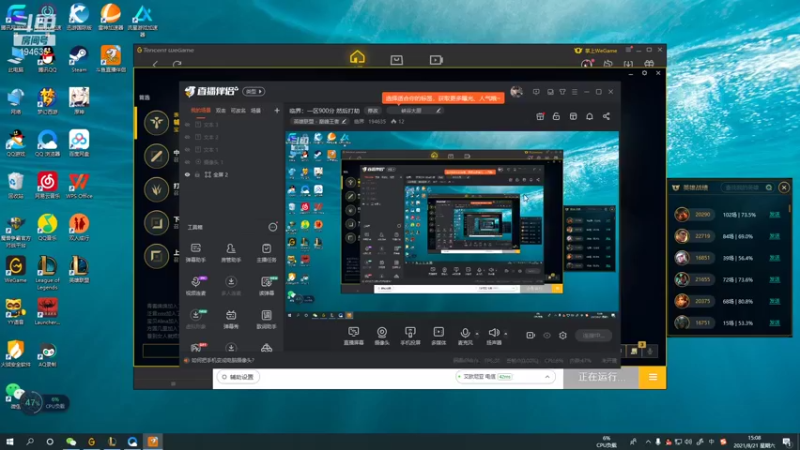Add a 多媒体 media source

(438, 336)
